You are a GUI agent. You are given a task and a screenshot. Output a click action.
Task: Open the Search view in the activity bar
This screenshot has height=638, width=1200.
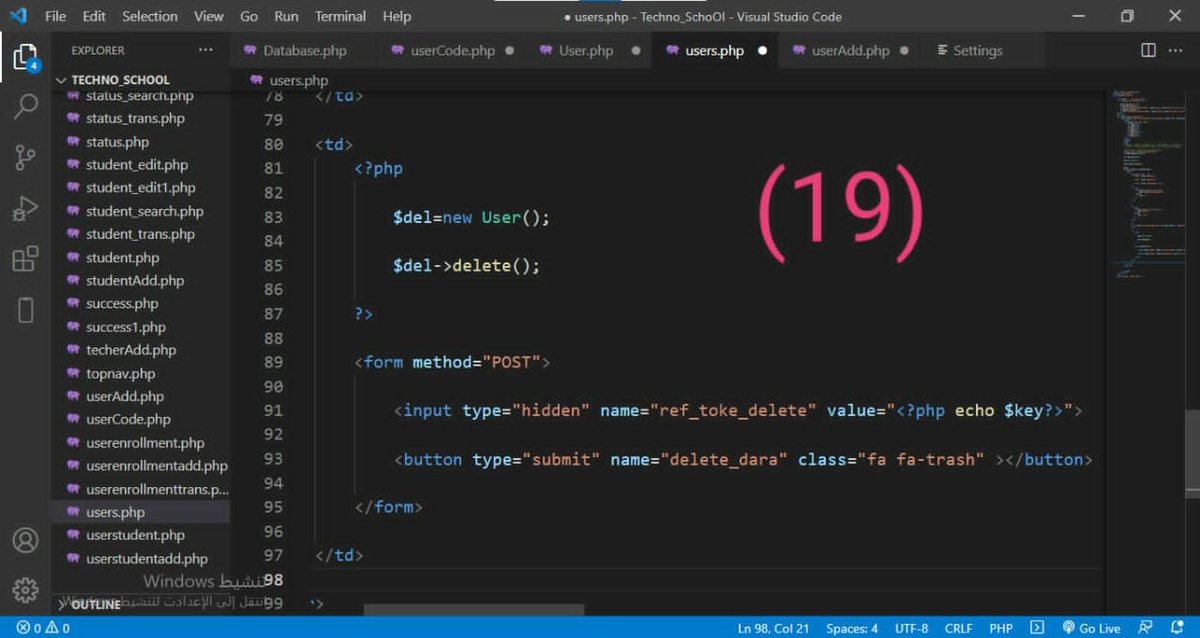coord(25,106)
